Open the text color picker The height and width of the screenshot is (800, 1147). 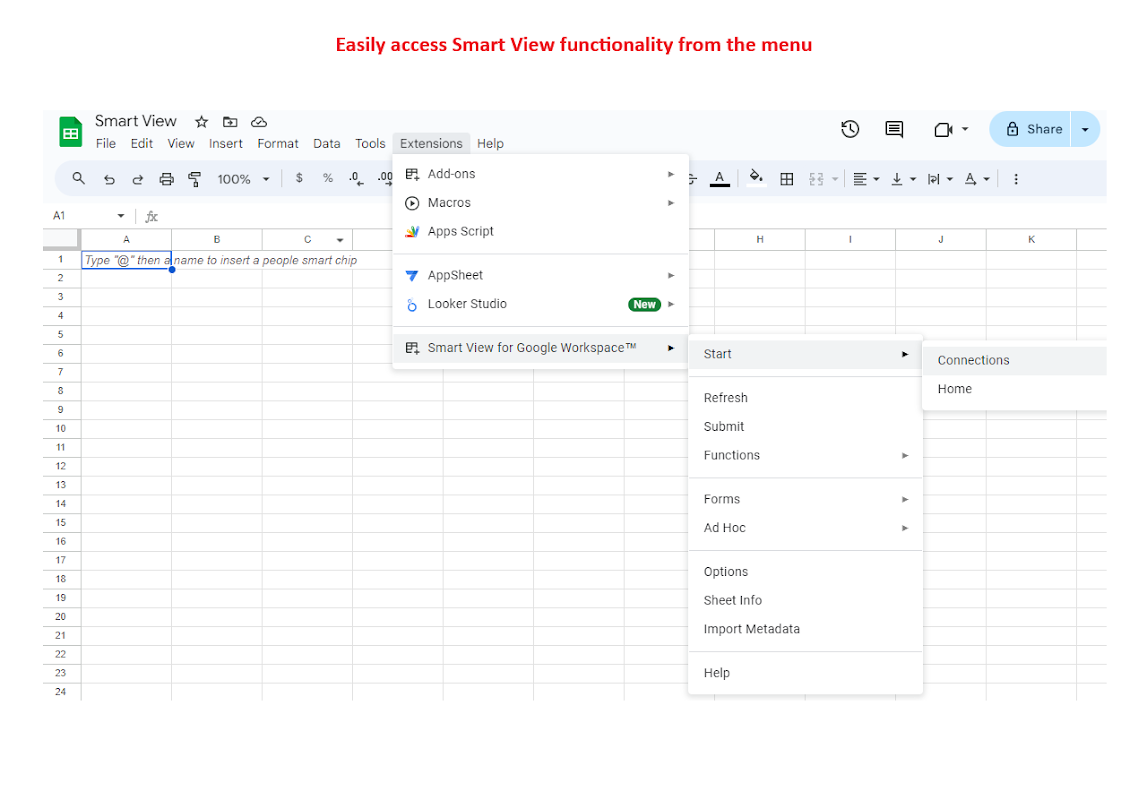(x=720, y=178)
